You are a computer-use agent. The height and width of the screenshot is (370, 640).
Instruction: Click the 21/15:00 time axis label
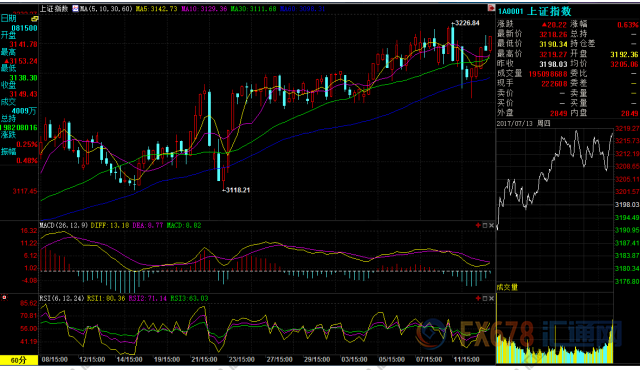(x=204, y=360)
